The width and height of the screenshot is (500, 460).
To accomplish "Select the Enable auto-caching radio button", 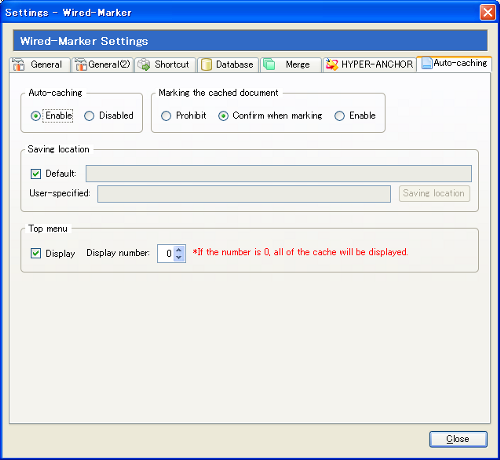I will [36, 116].
